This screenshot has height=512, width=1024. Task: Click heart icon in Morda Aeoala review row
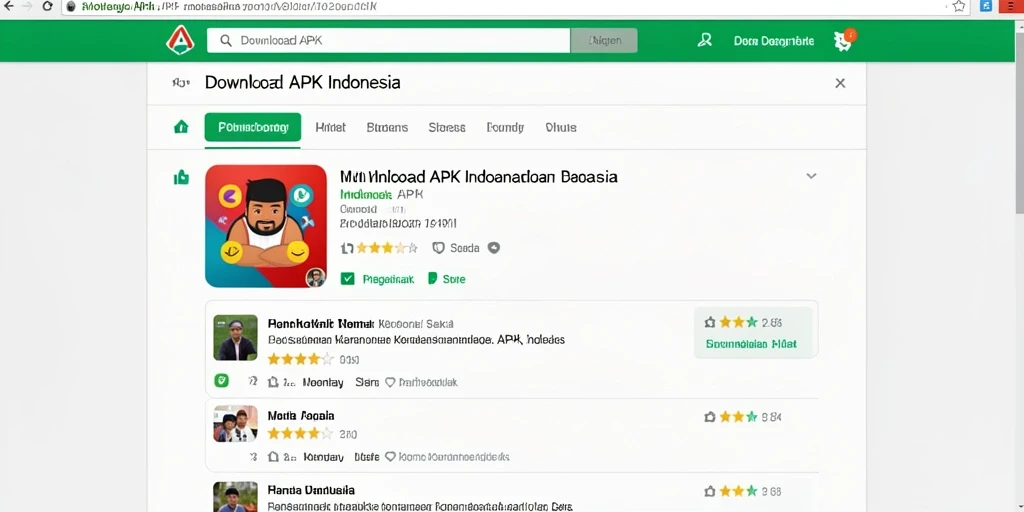(390, 457)
